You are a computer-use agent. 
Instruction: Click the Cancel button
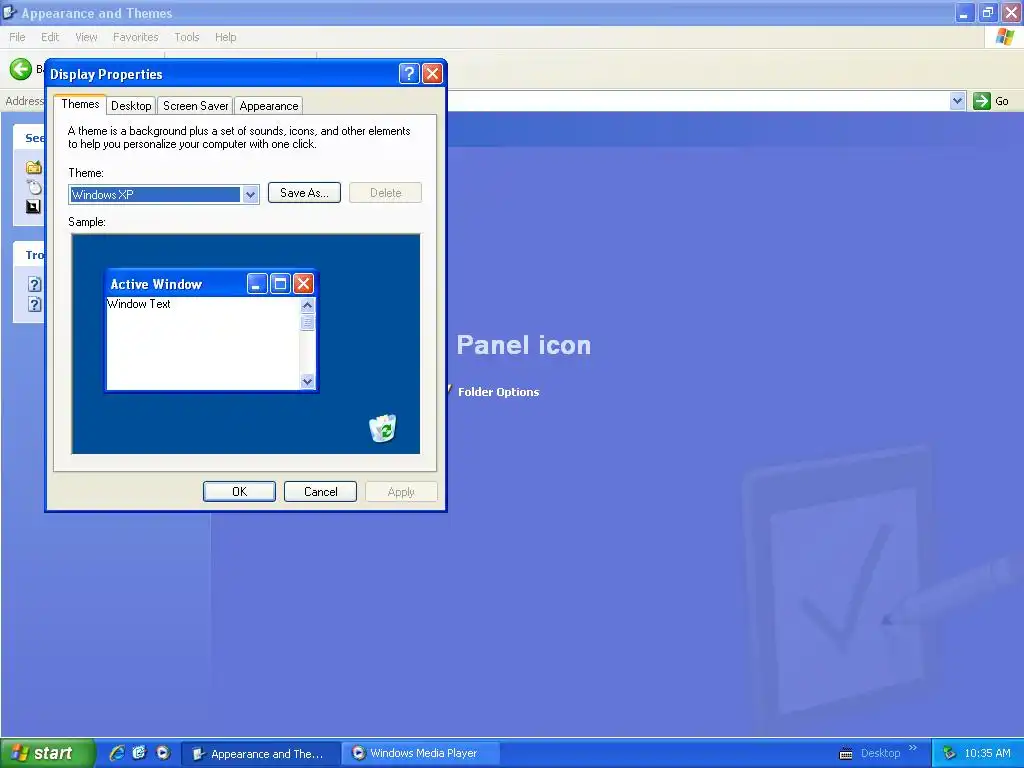point(321,492)
